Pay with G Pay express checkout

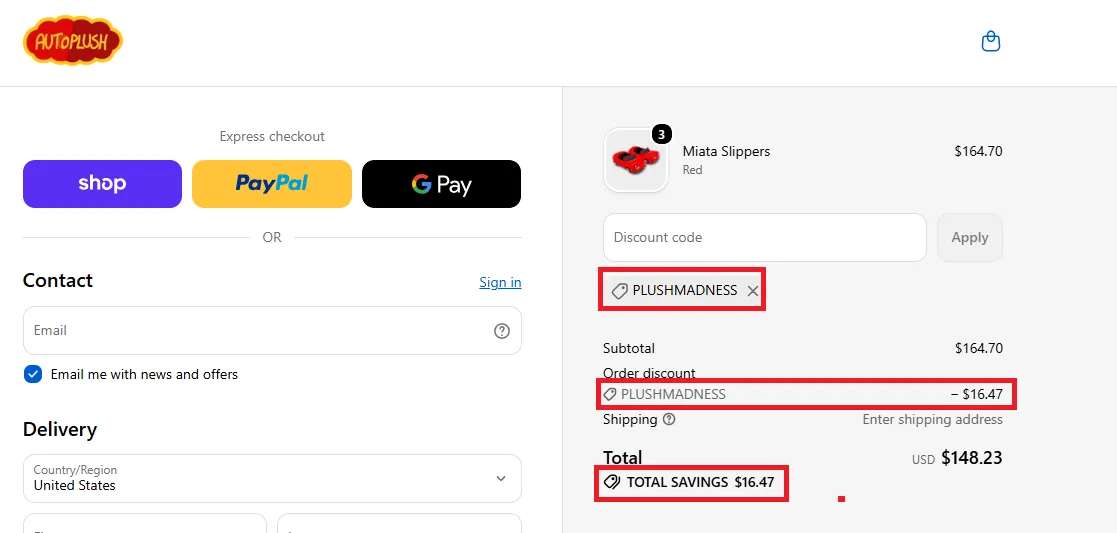pyautogui.click(x=442, y=184)
